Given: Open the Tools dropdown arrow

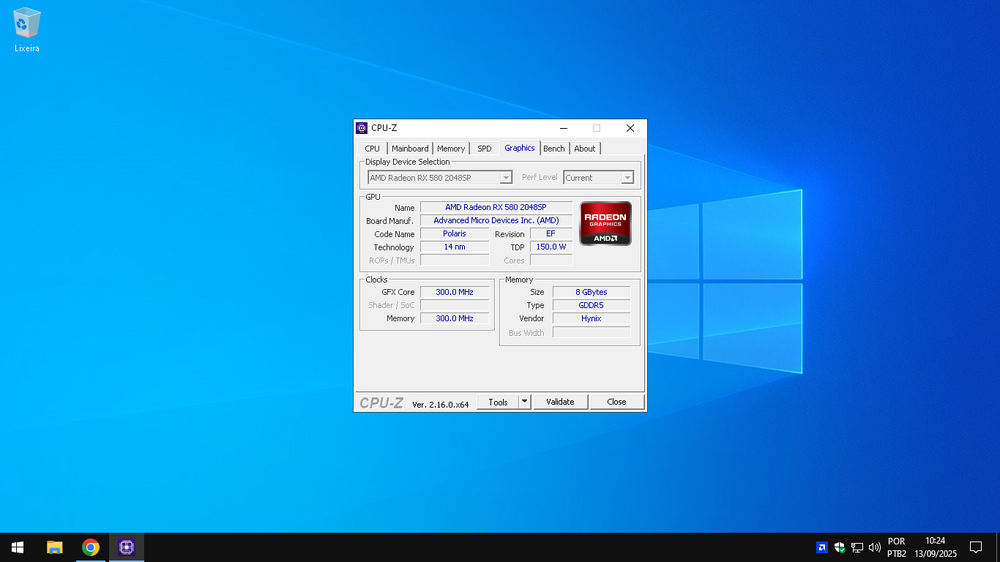Looking at the screenshot, I should (524, 402).
